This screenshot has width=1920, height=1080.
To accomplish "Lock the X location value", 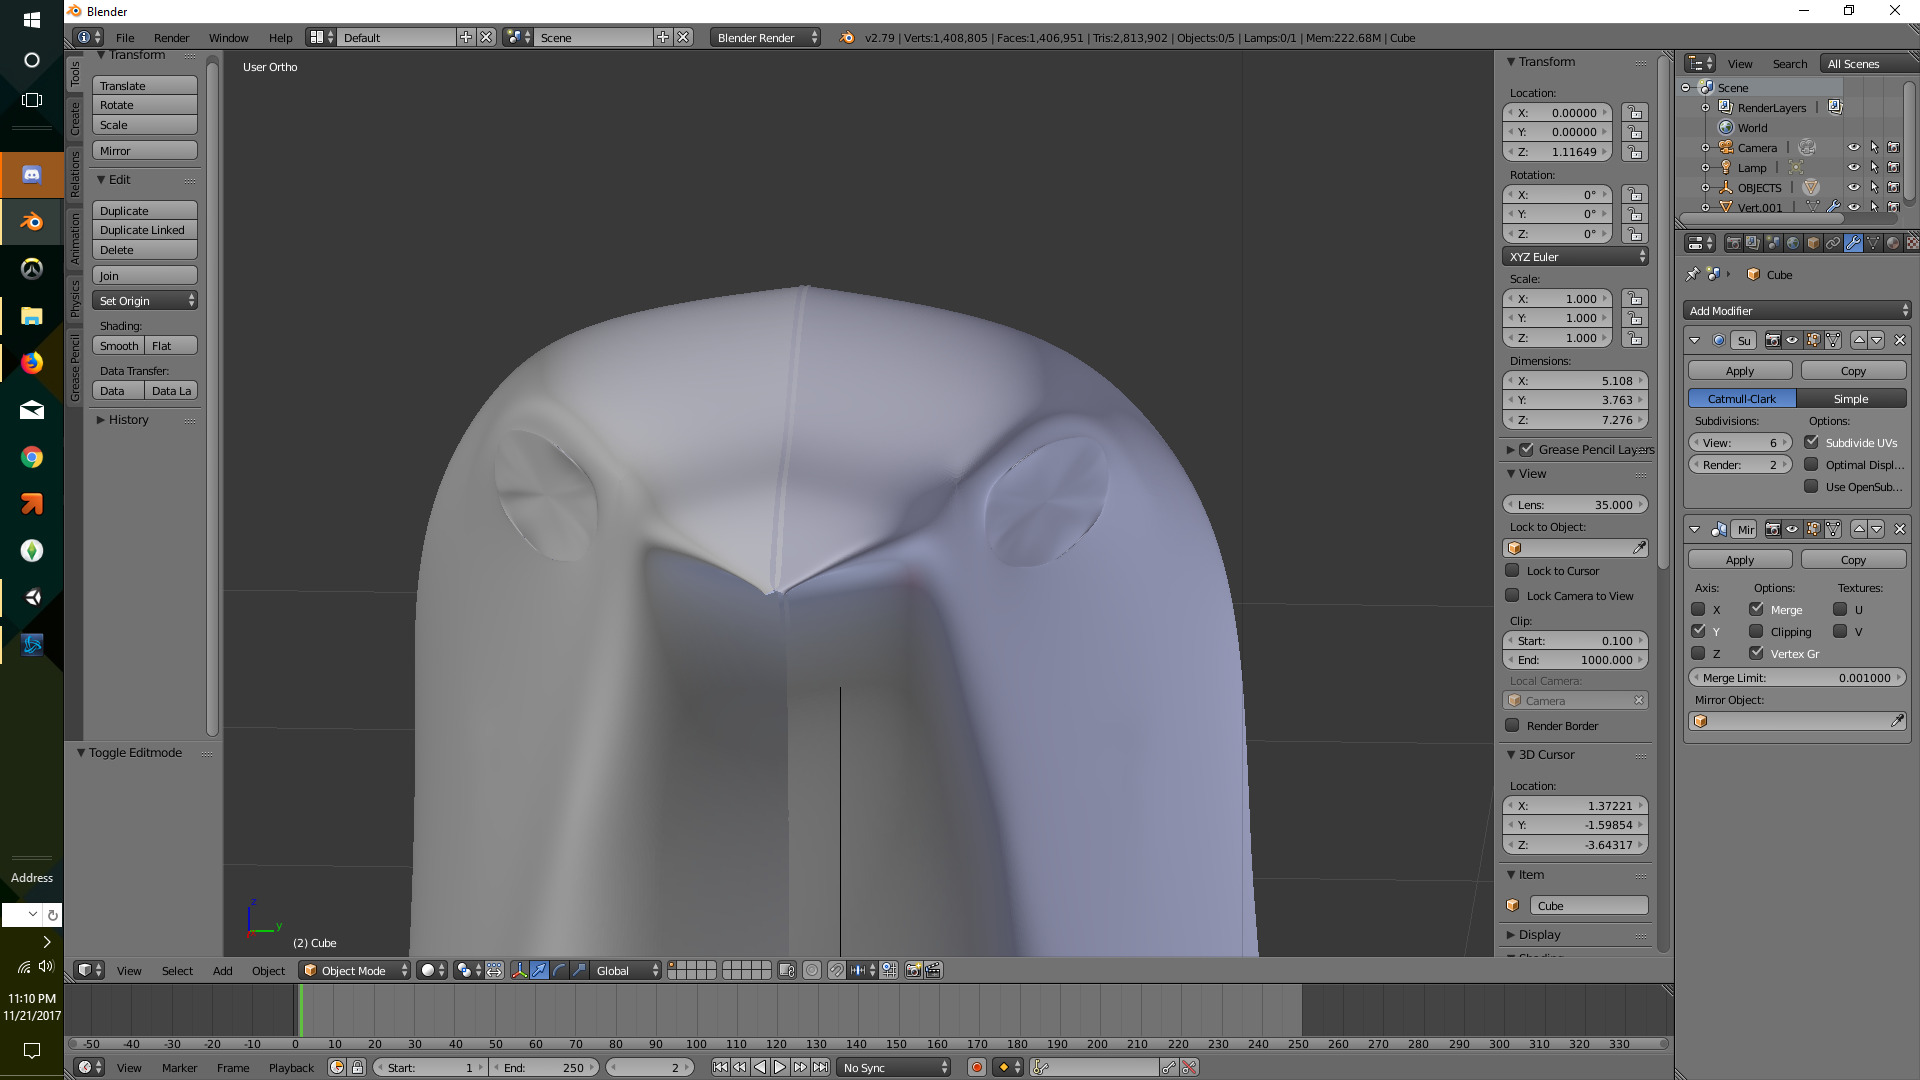I will click(1635, 113).
